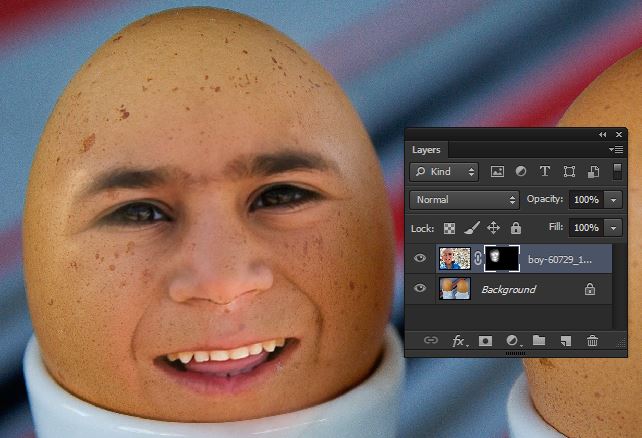The height and width of the screenshot is (438, 642).
Task: Click the Background layer name
Action: pos(508,289)
